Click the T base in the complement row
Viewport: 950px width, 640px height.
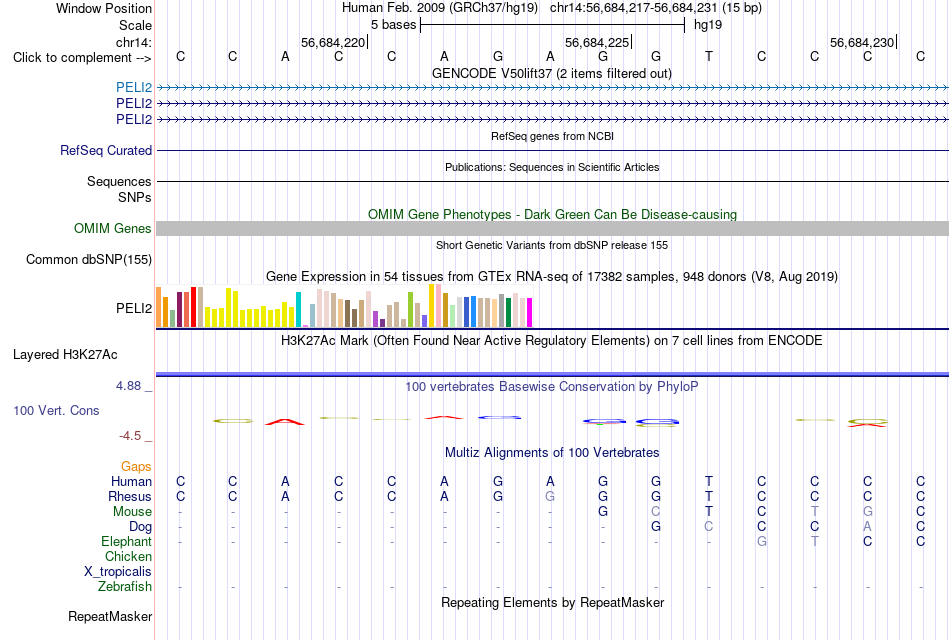click(x=709, y=56)
